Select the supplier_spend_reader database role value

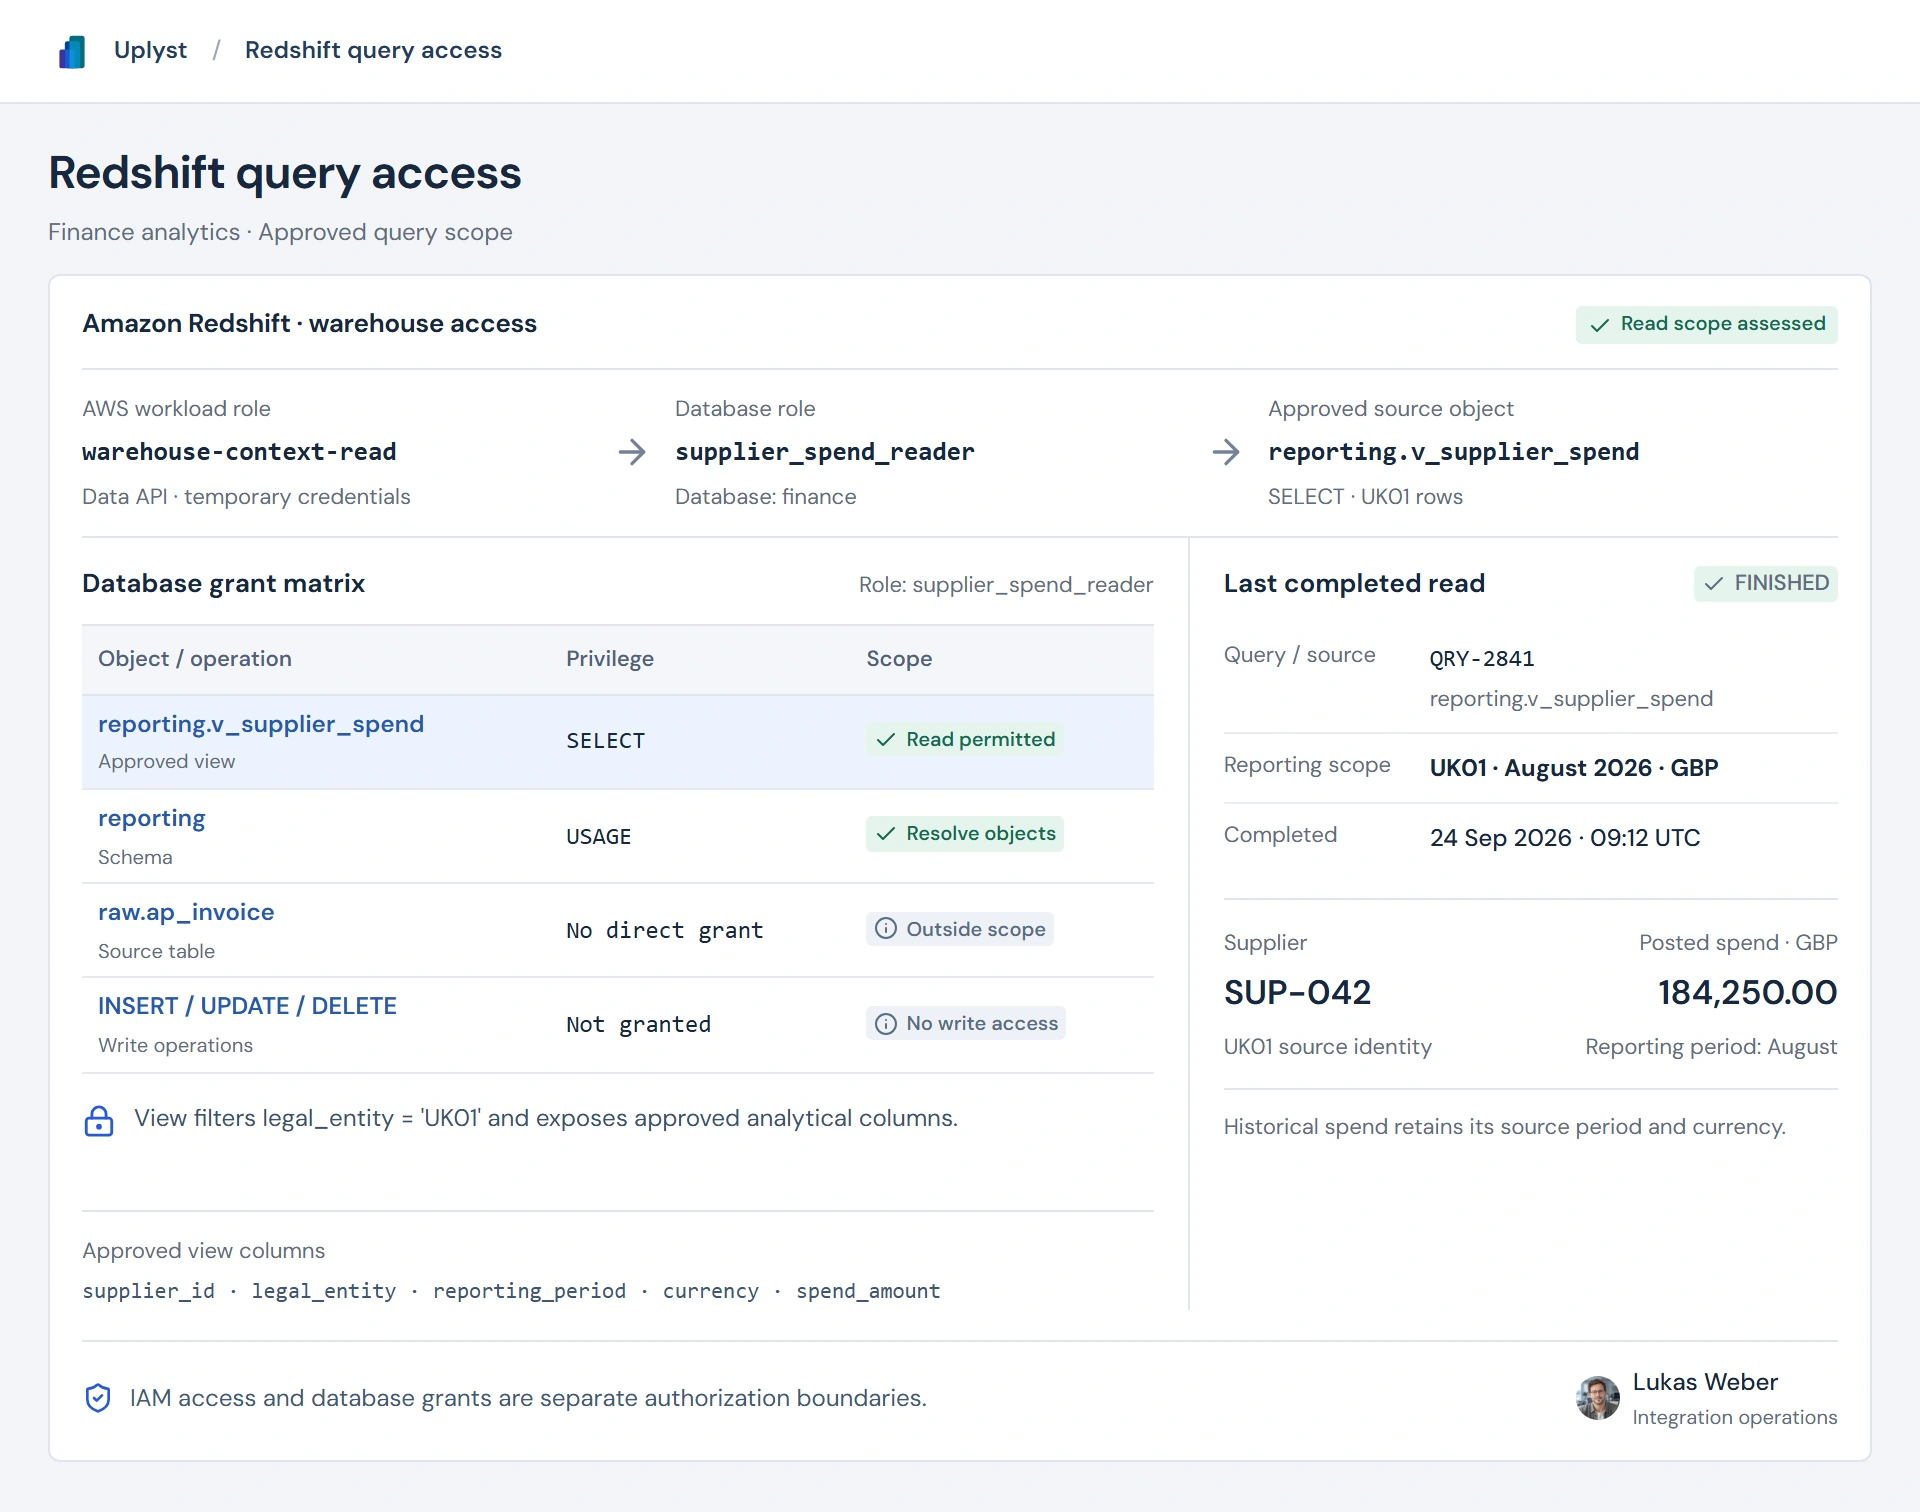824,452
